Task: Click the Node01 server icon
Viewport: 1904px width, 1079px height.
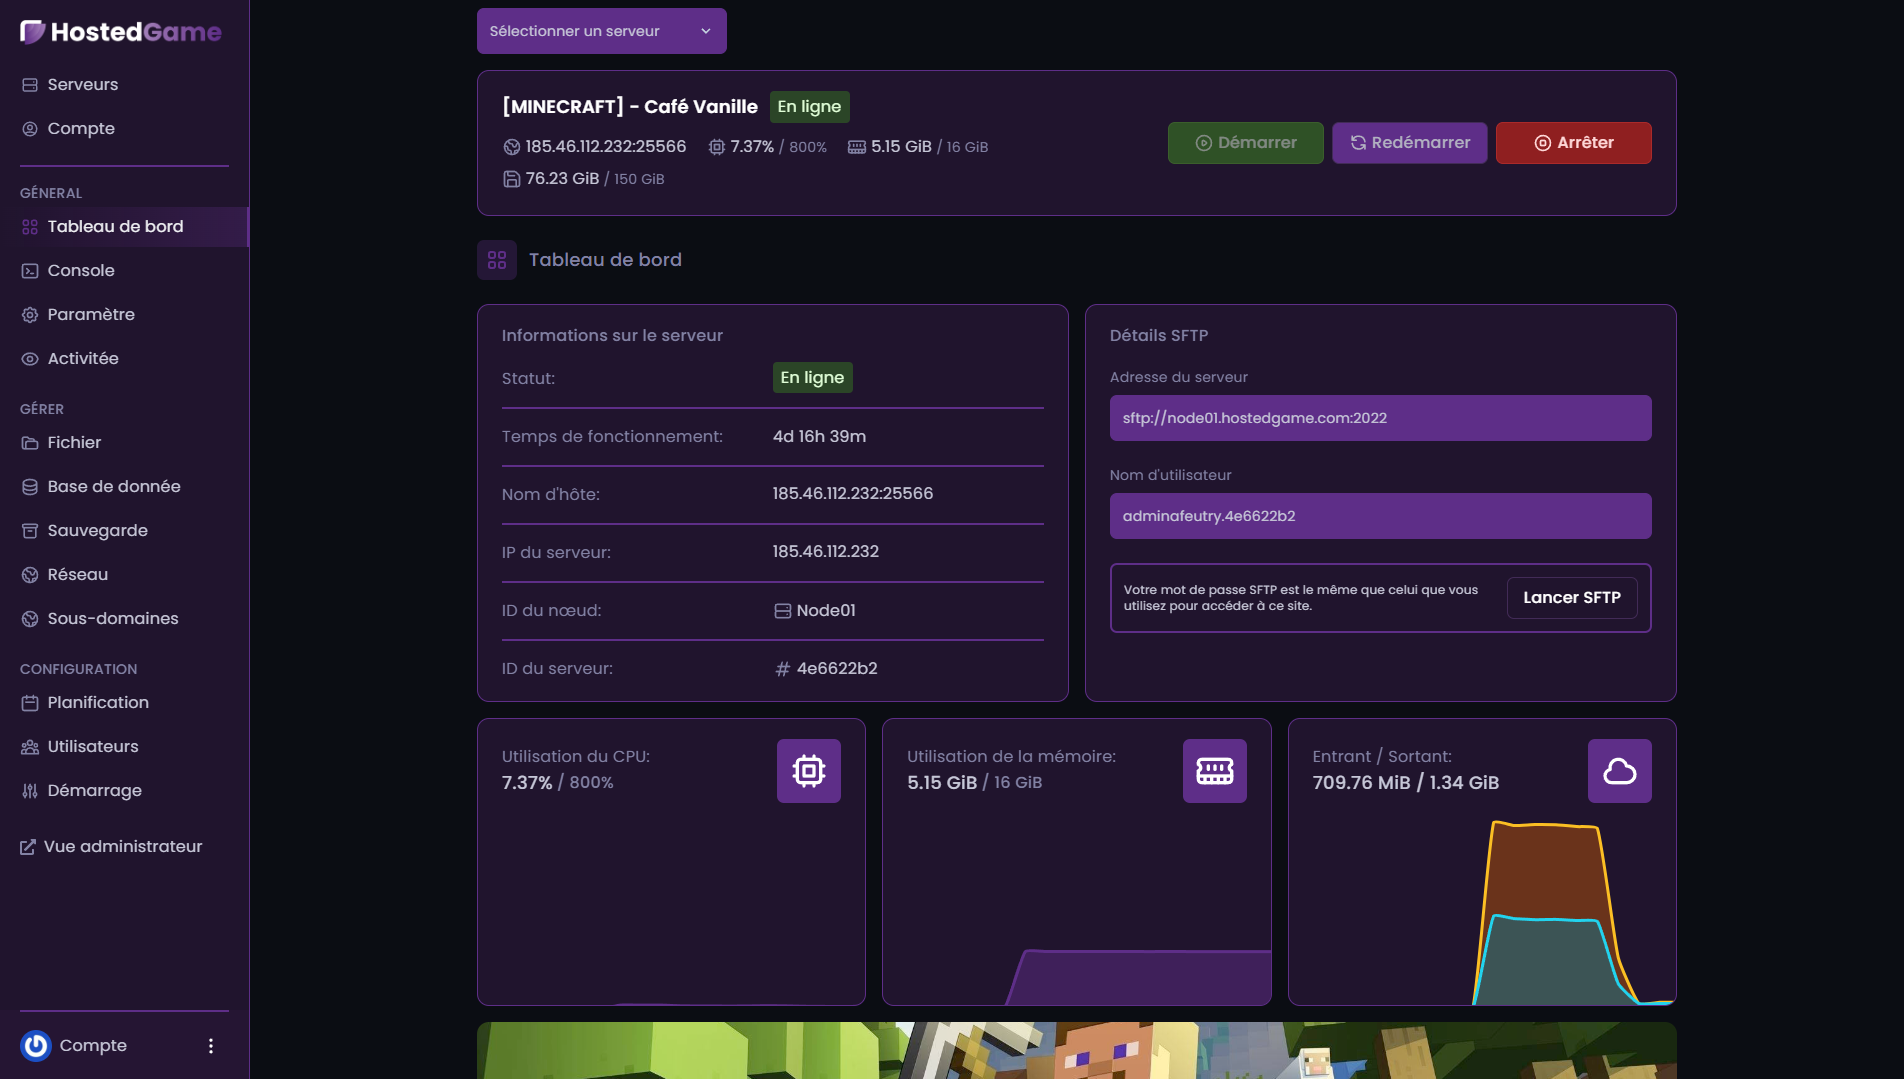Action: point(783,611)
